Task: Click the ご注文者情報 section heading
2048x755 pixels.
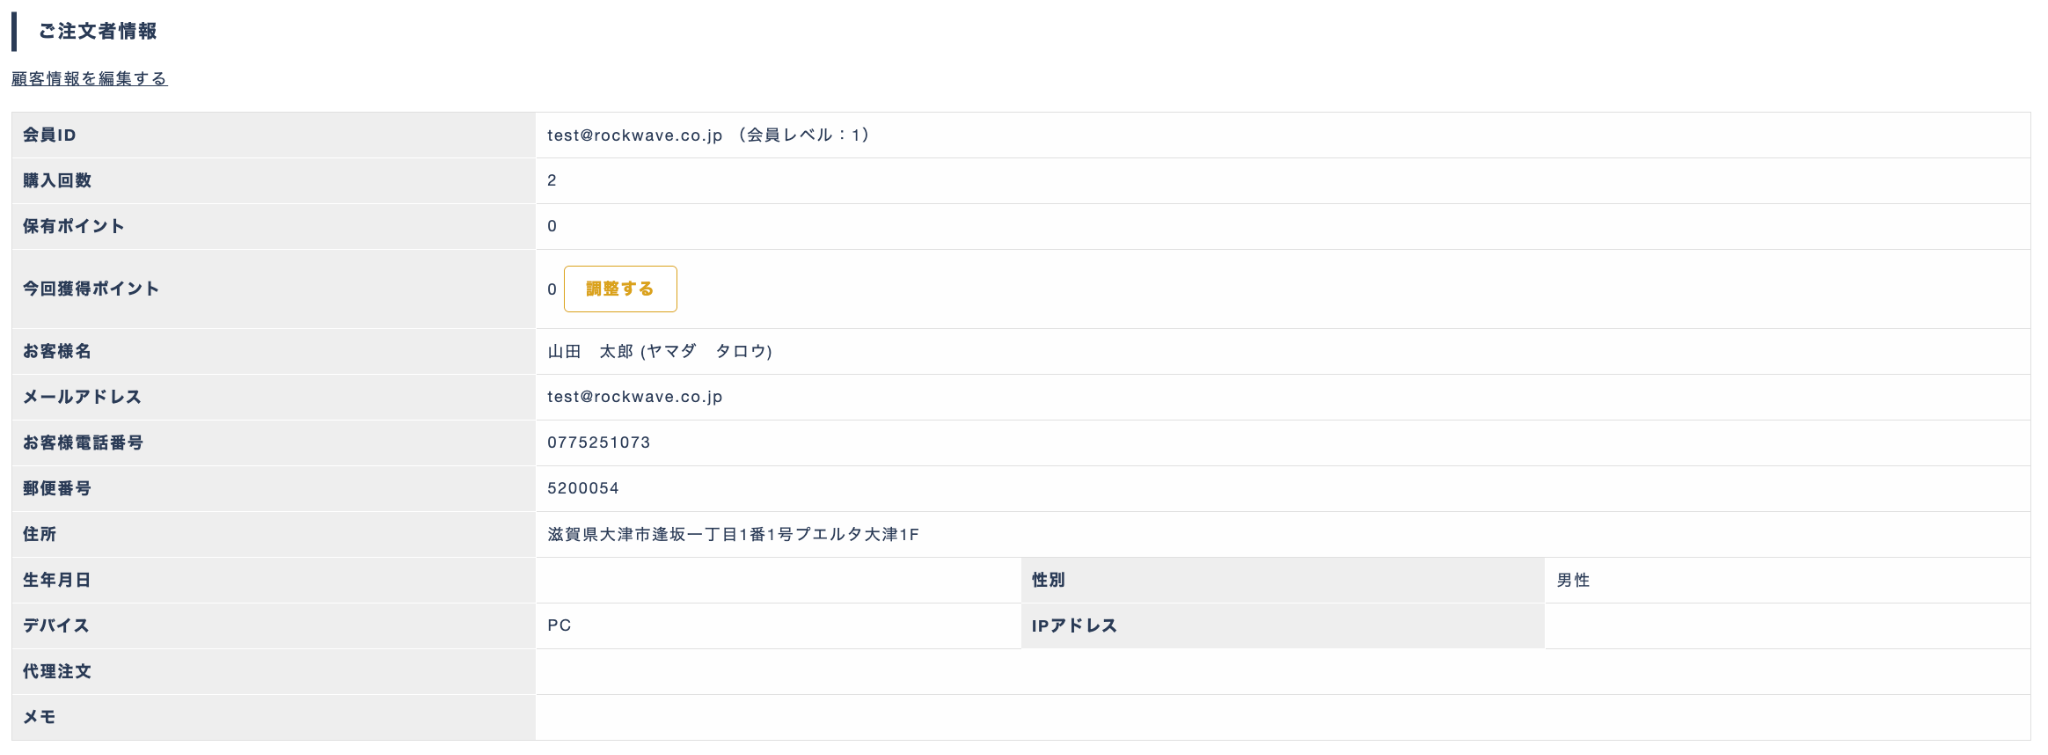Action: (x=97, y=31)
